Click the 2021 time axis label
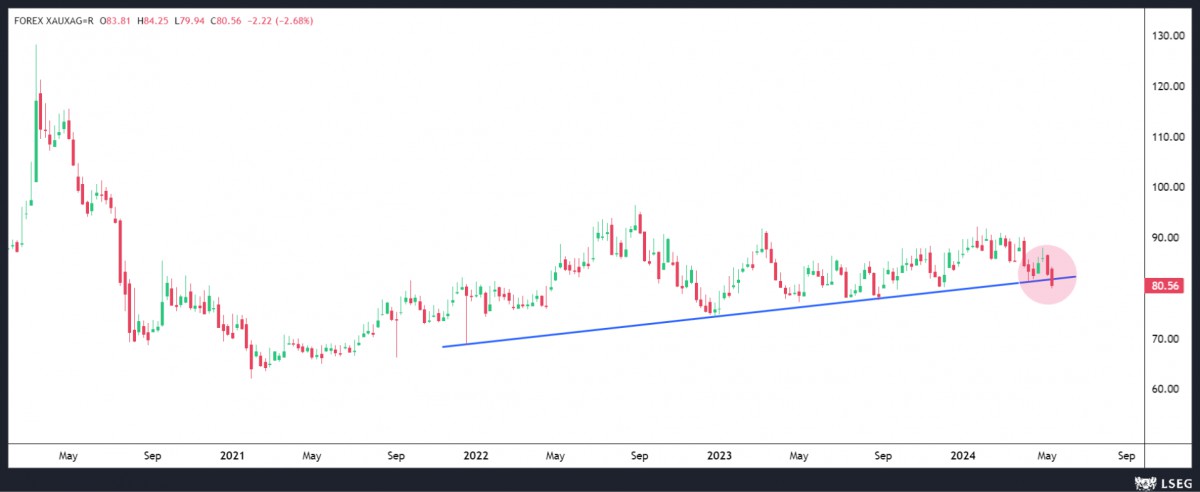This screenshot has height=492, width=1200. tap(231, 456)
